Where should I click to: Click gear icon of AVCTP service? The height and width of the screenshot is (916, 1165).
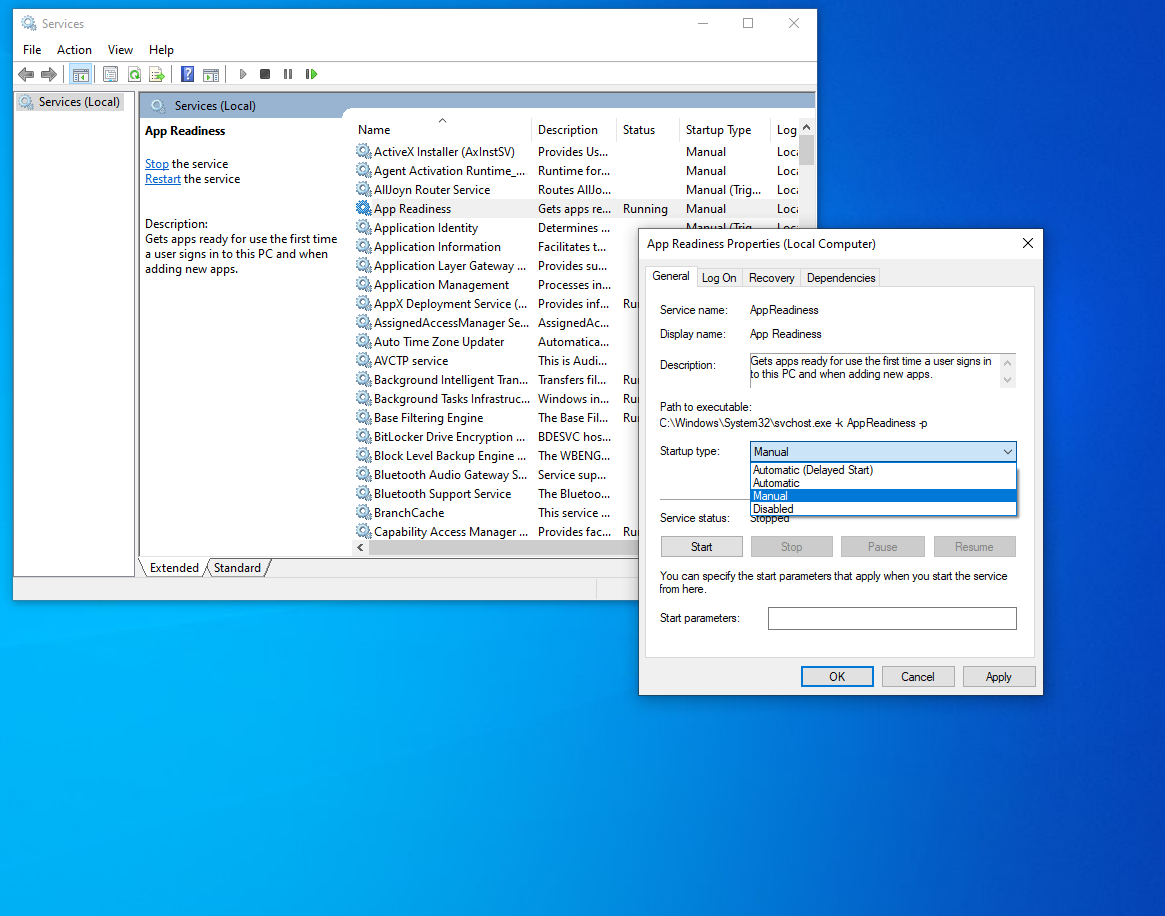(363, 360)
